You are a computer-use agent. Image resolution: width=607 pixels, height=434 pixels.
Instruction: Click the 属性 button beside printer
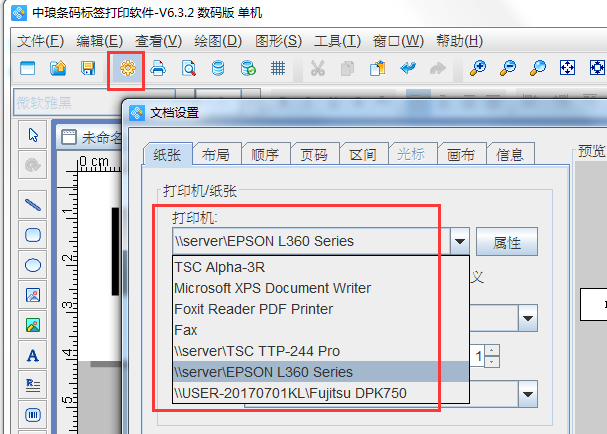point(507,241)
